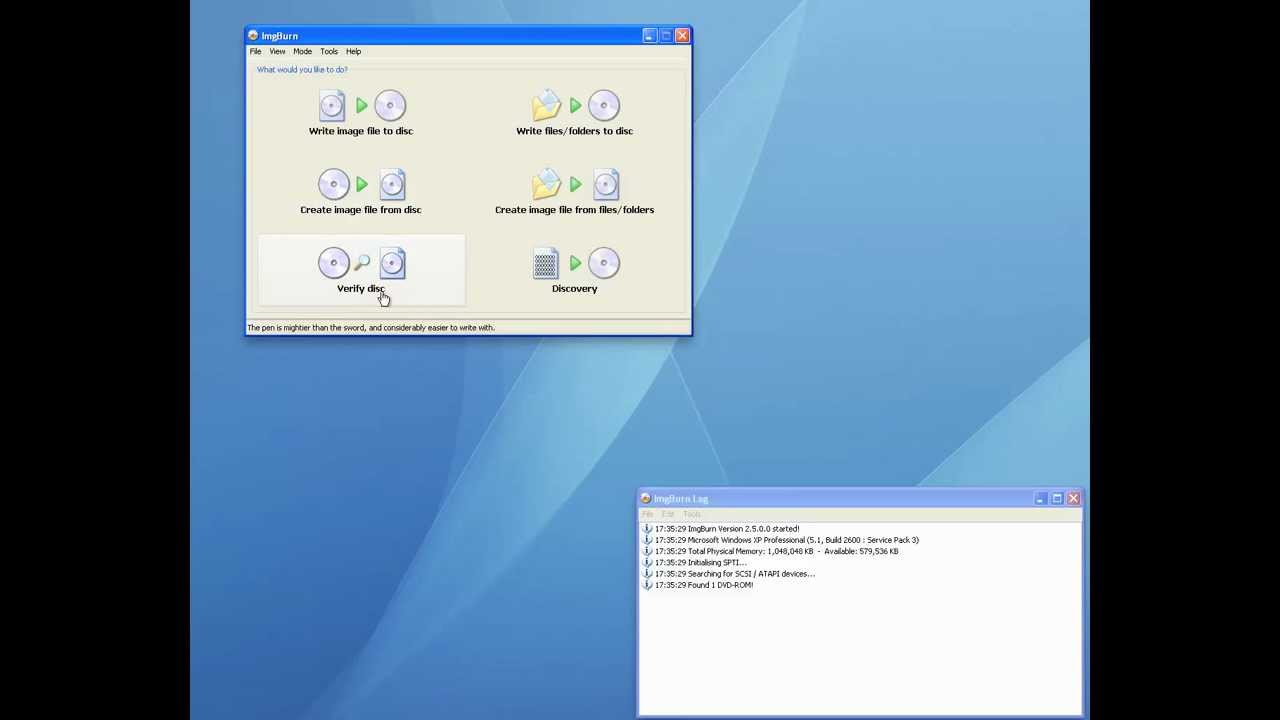The width and height of the screenshot is (1280, 720).
Task: Launch Discovery mode
Action: tap(574, 271)
